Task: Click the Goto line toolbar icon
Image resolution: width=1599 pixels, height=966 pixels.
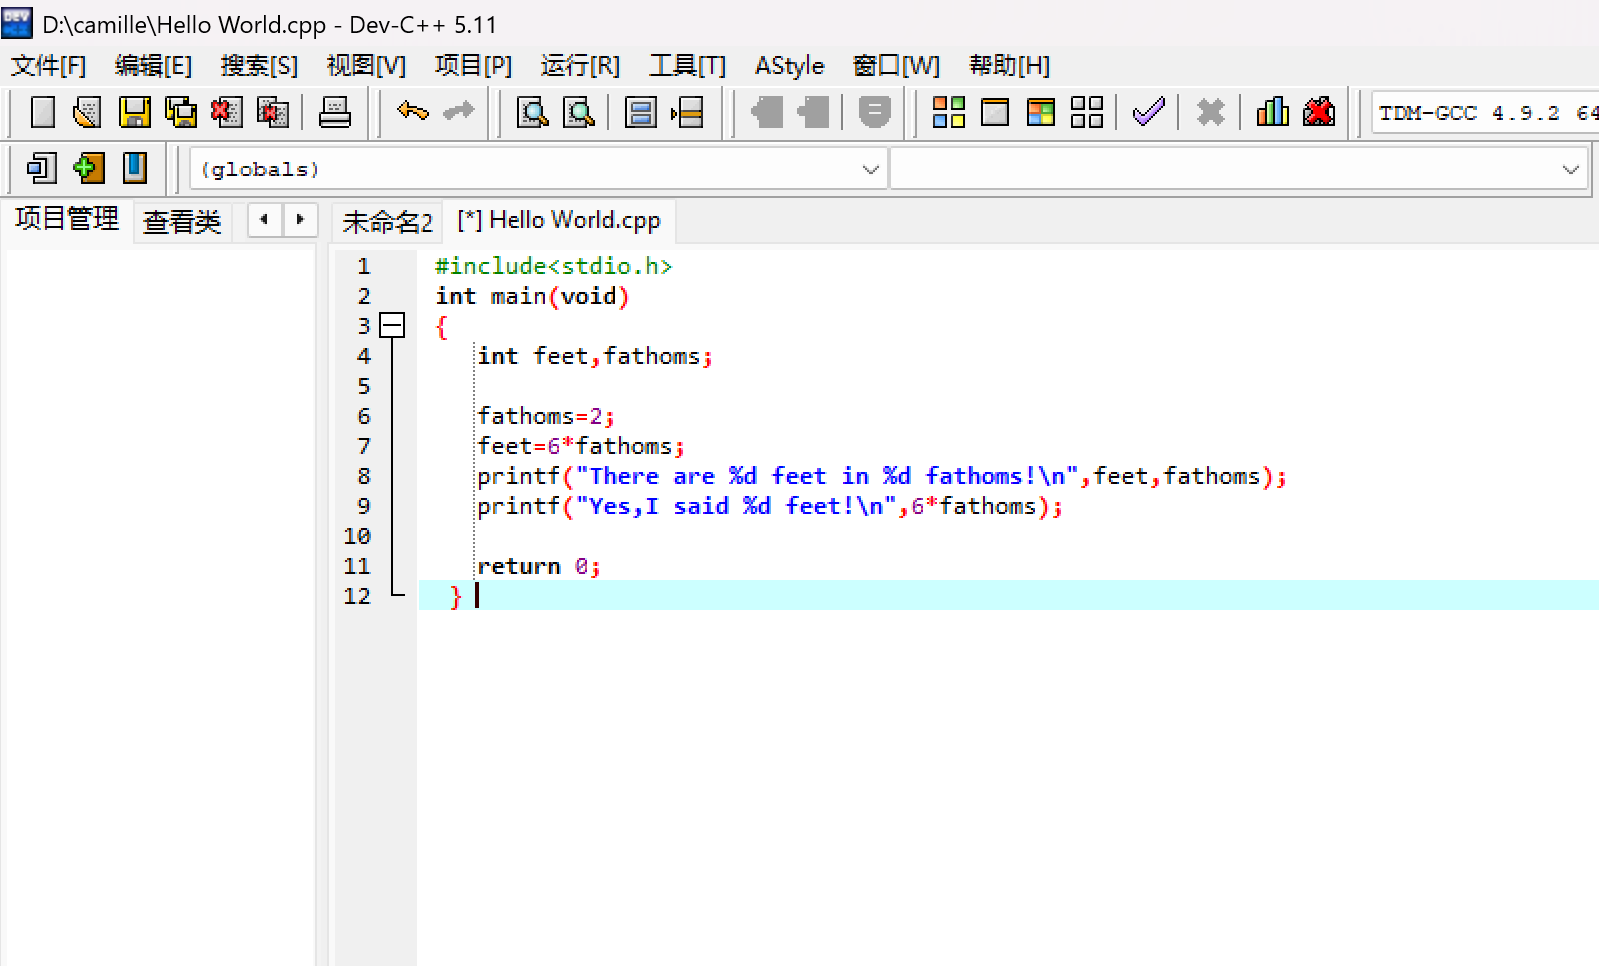Action: click(x=687, y=112)
